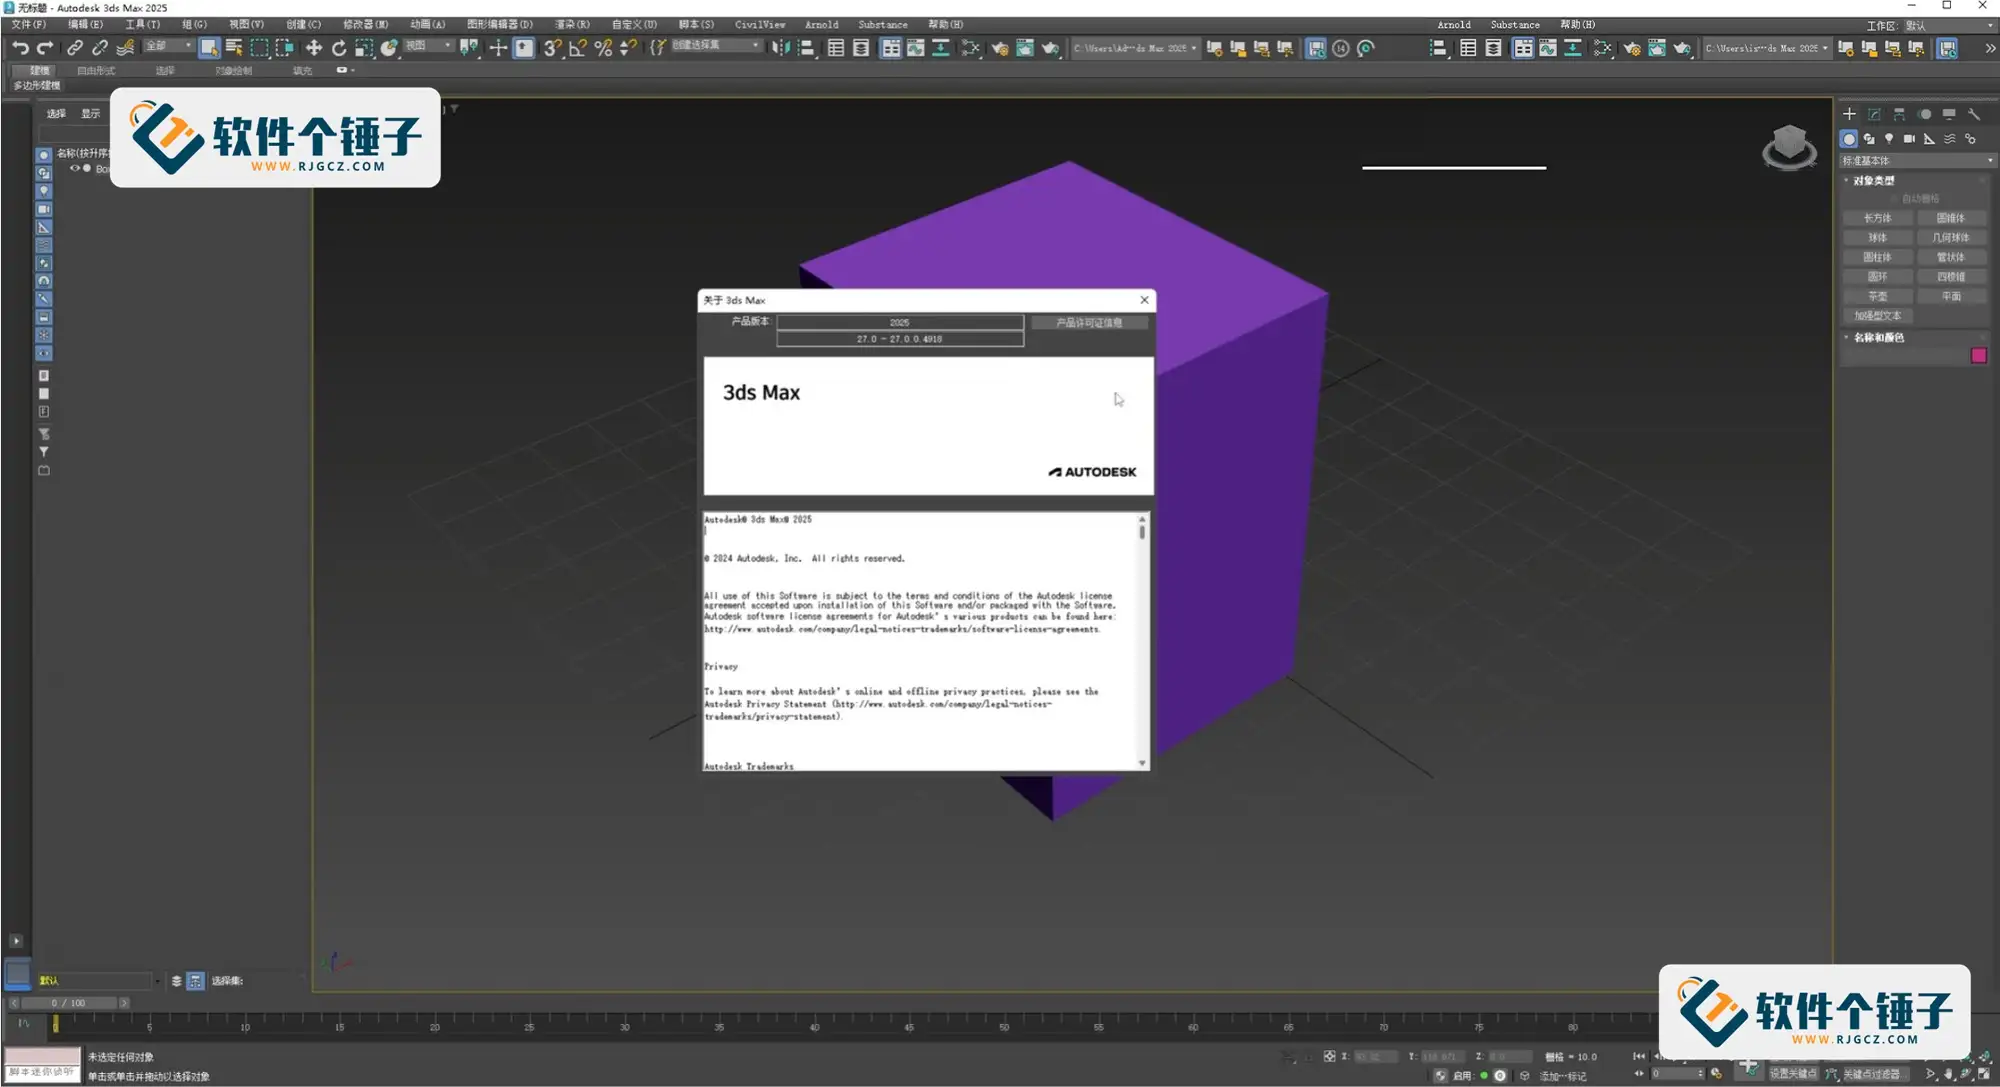Viewport: 2000px width, 1087px height.
Task: Activate the Select and Scale tool
Action: [364, 47]
